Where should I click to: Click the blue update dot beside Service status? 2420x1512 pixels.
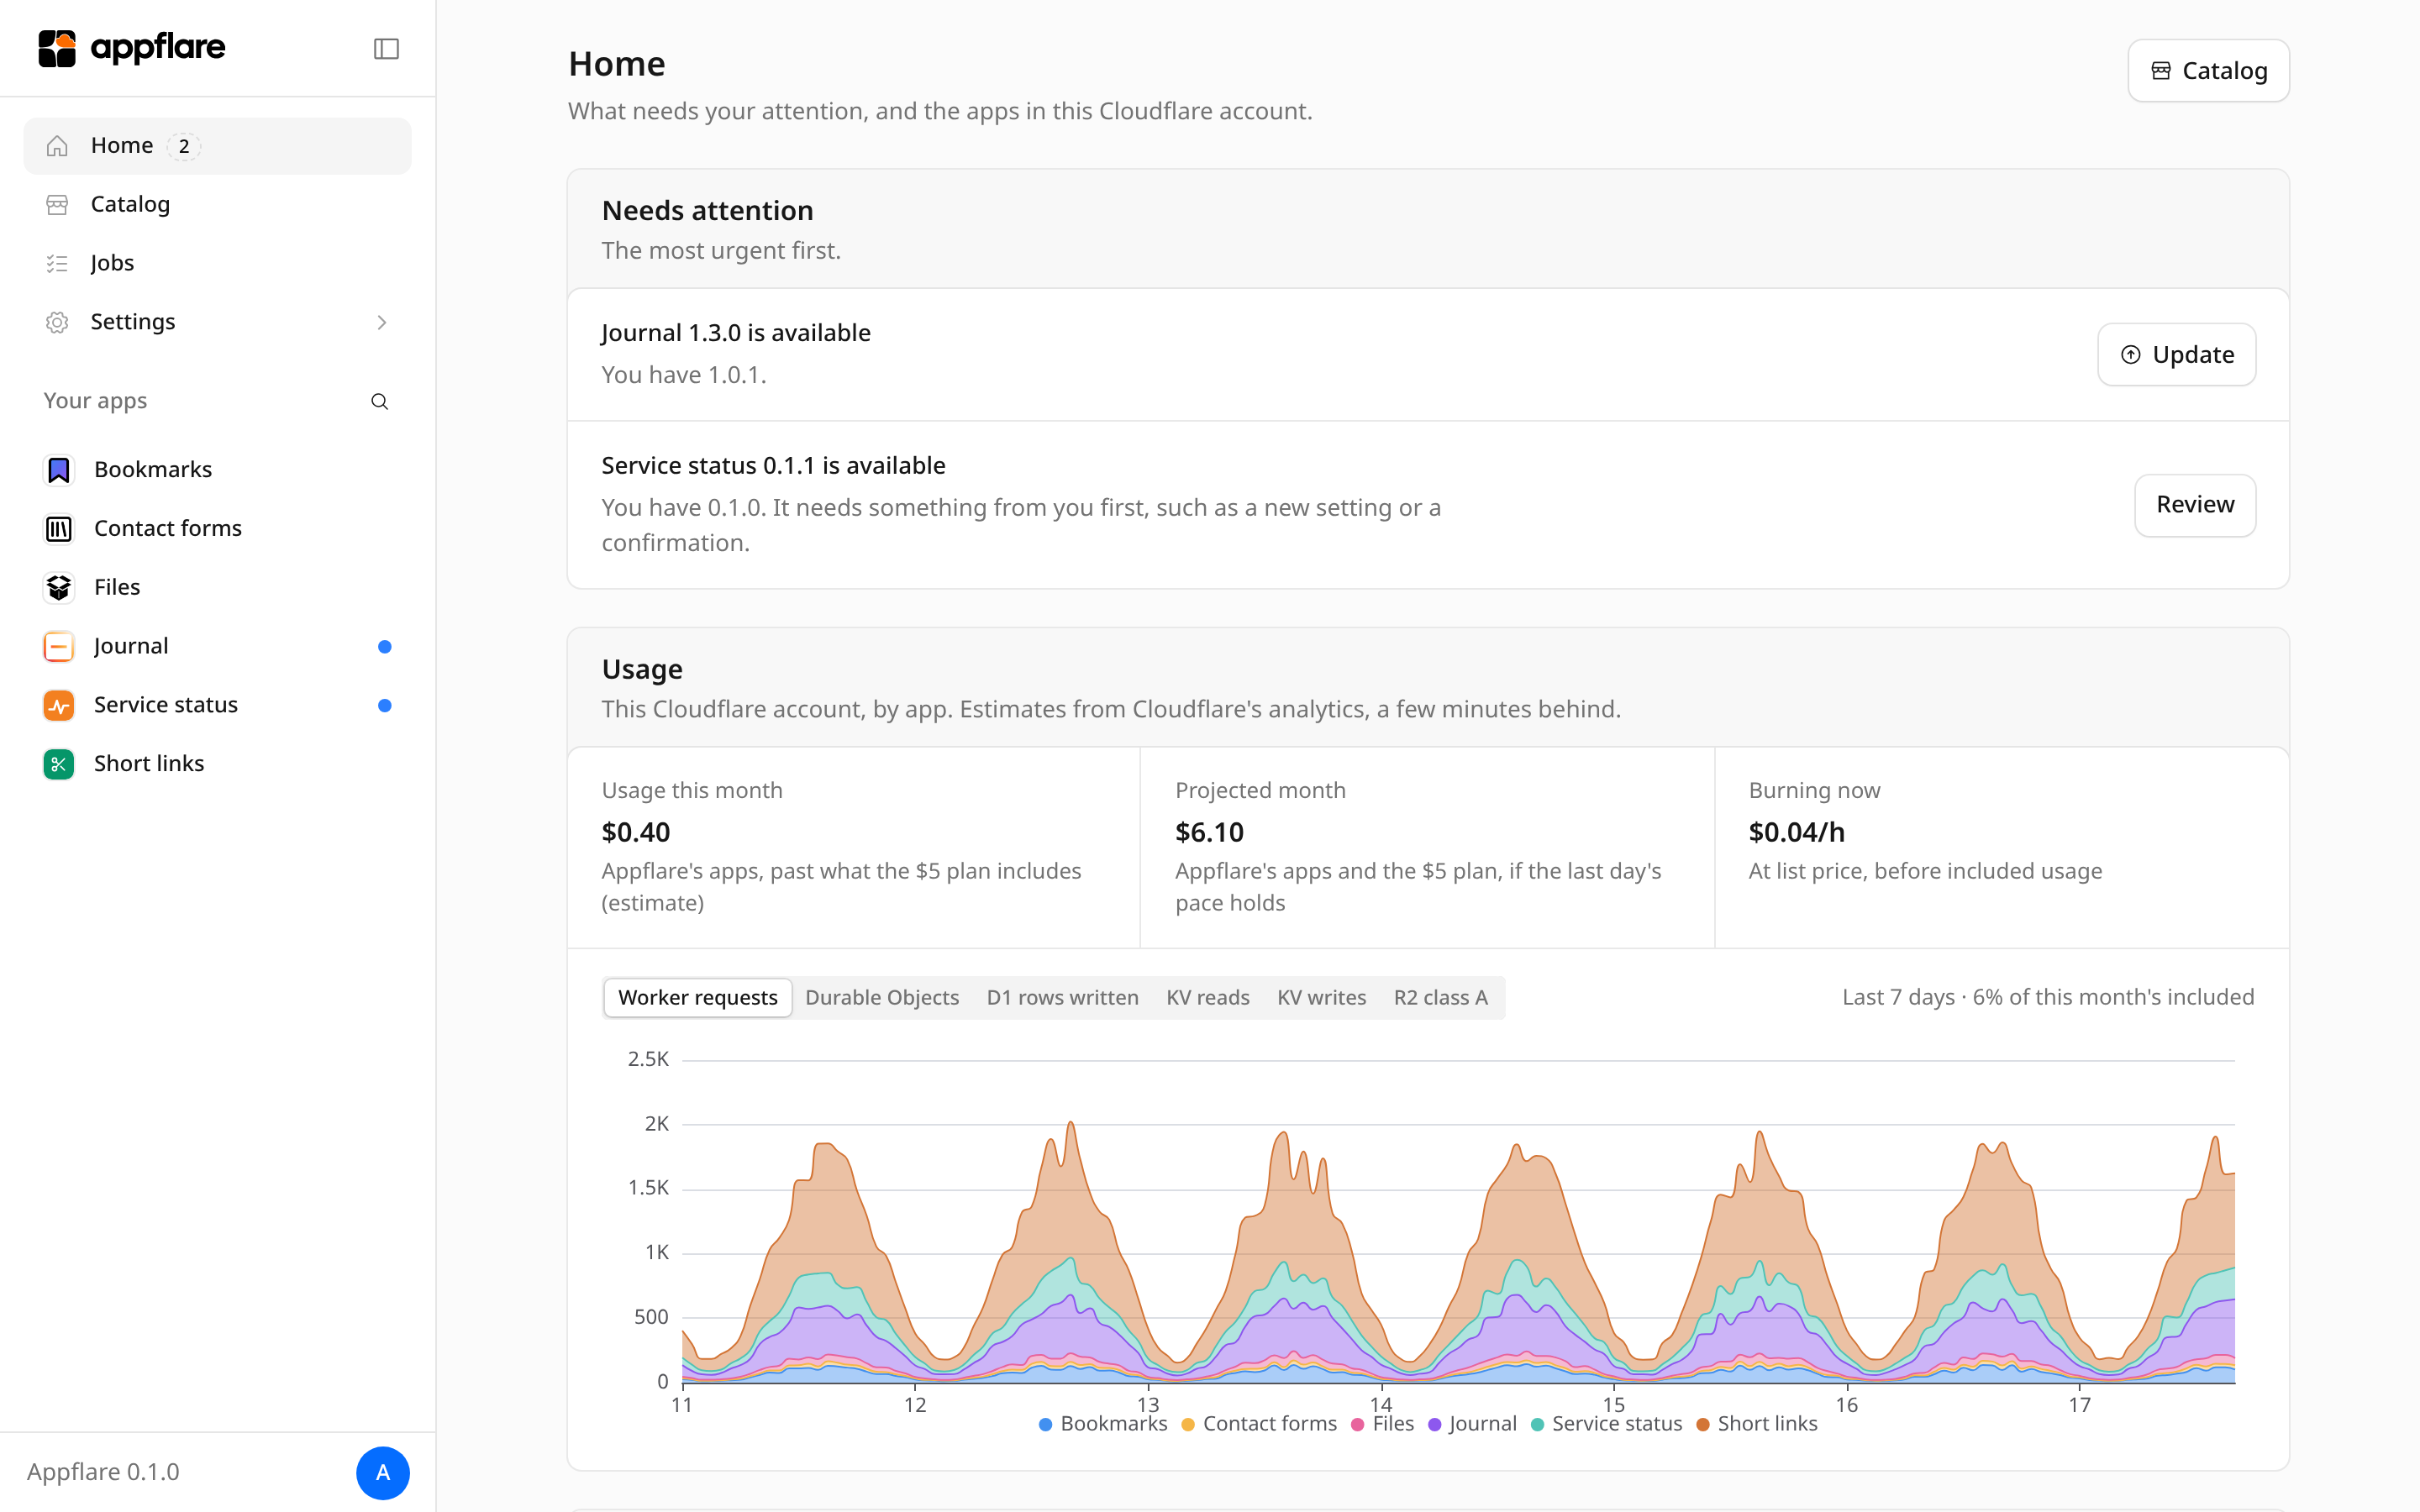pyautogui.click(x=384, y=706)
